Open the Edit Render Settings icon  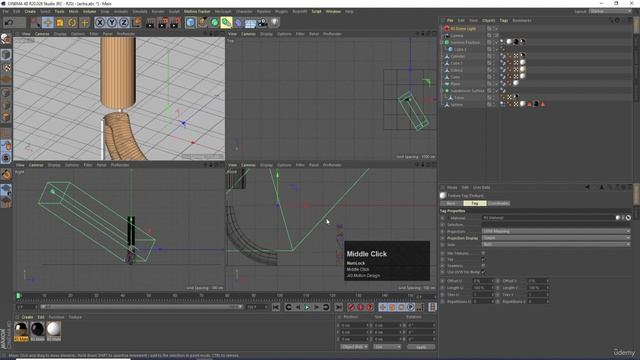pos(175,22)
